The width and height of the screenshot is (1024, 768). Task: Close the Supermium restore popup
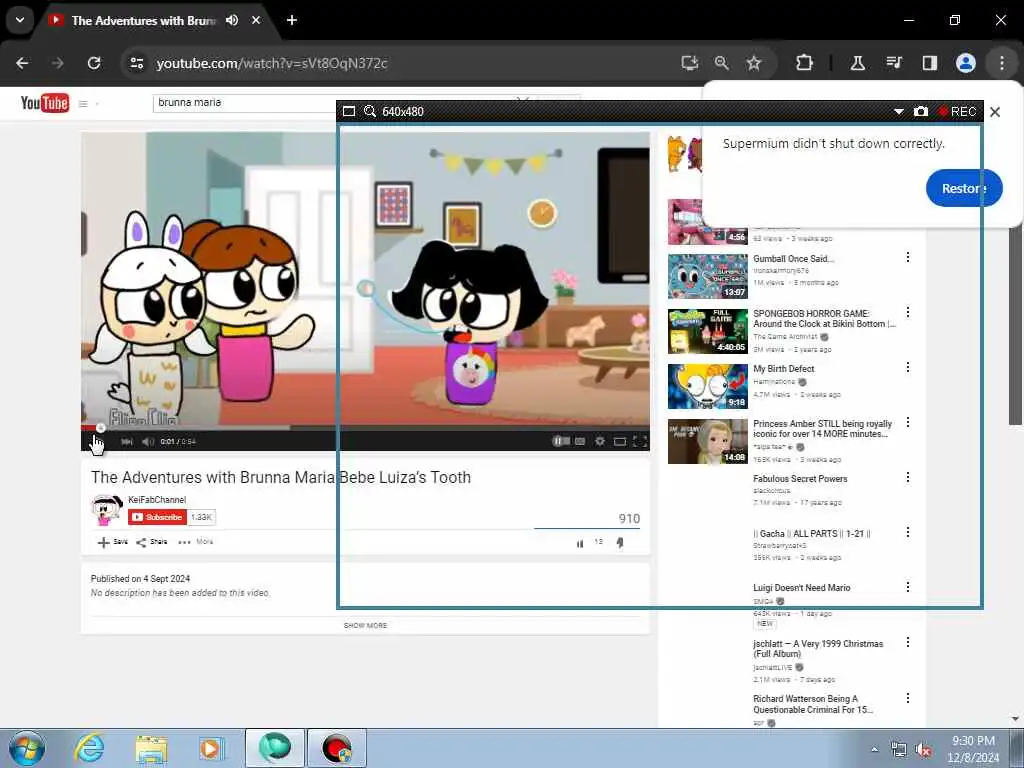click(995, 112)
